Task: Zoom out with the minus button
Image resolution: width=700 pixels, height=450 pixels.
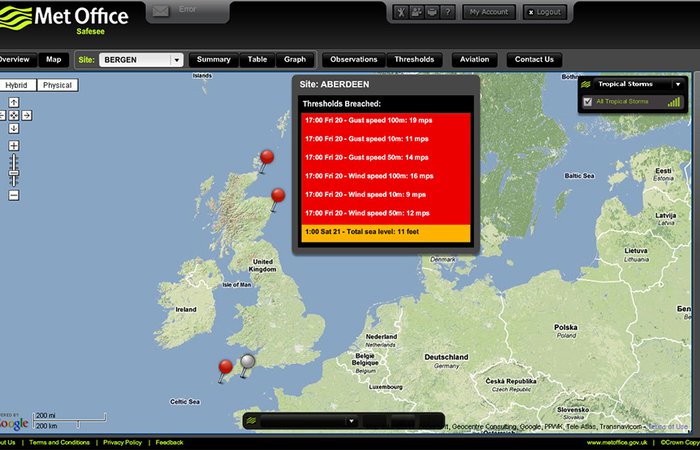Action: click(14, 195)
